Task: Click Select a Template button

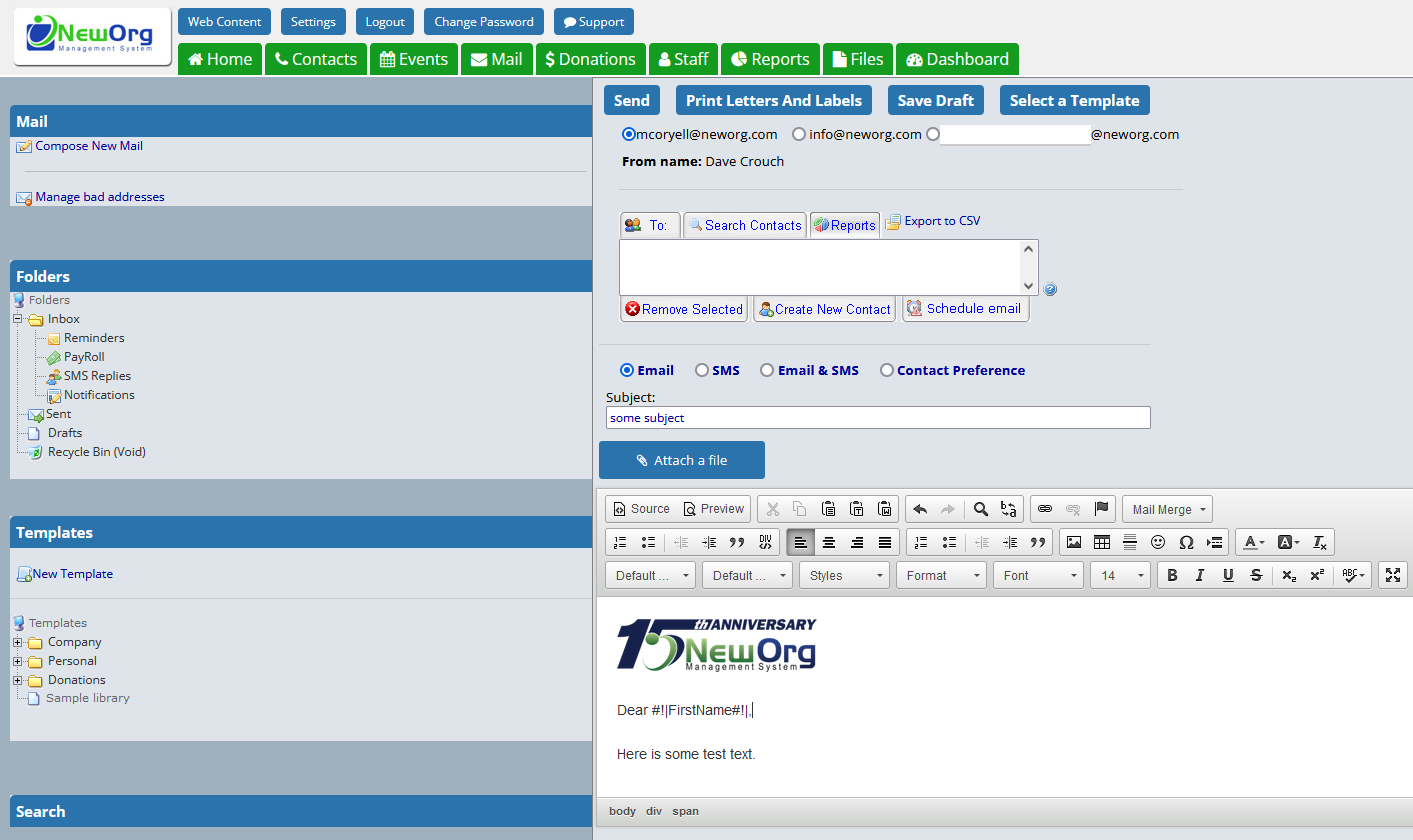Action: click(1075, 100)
